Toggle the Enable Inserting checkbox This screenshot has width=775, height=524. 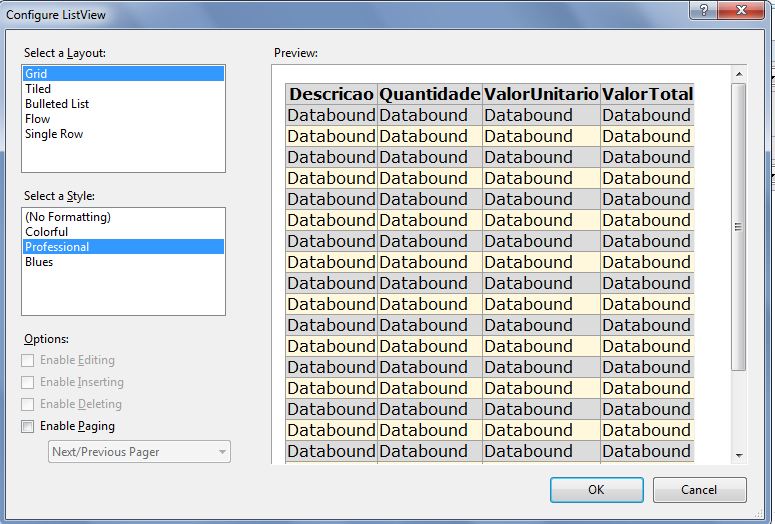click(x=28, y=383)
